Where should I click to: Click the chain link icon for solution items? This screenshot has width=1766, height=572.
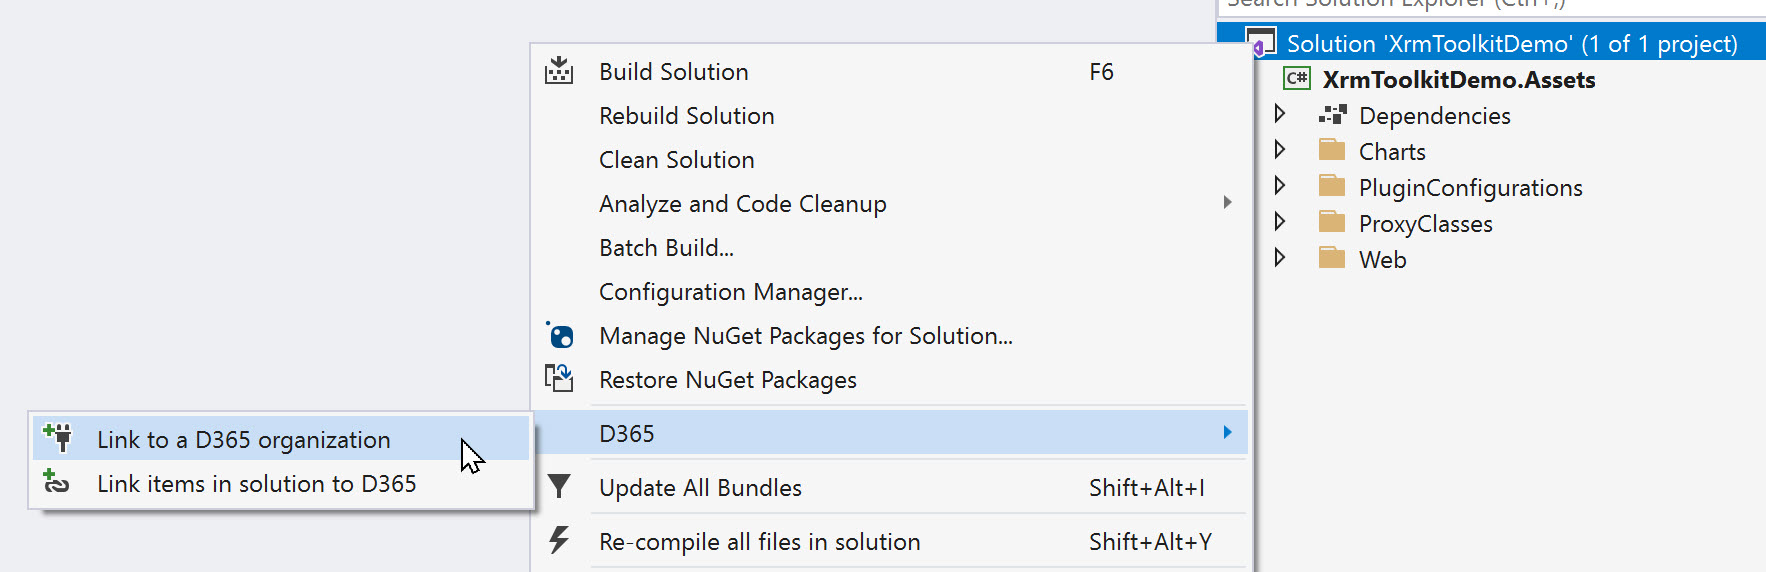(56, 482)
